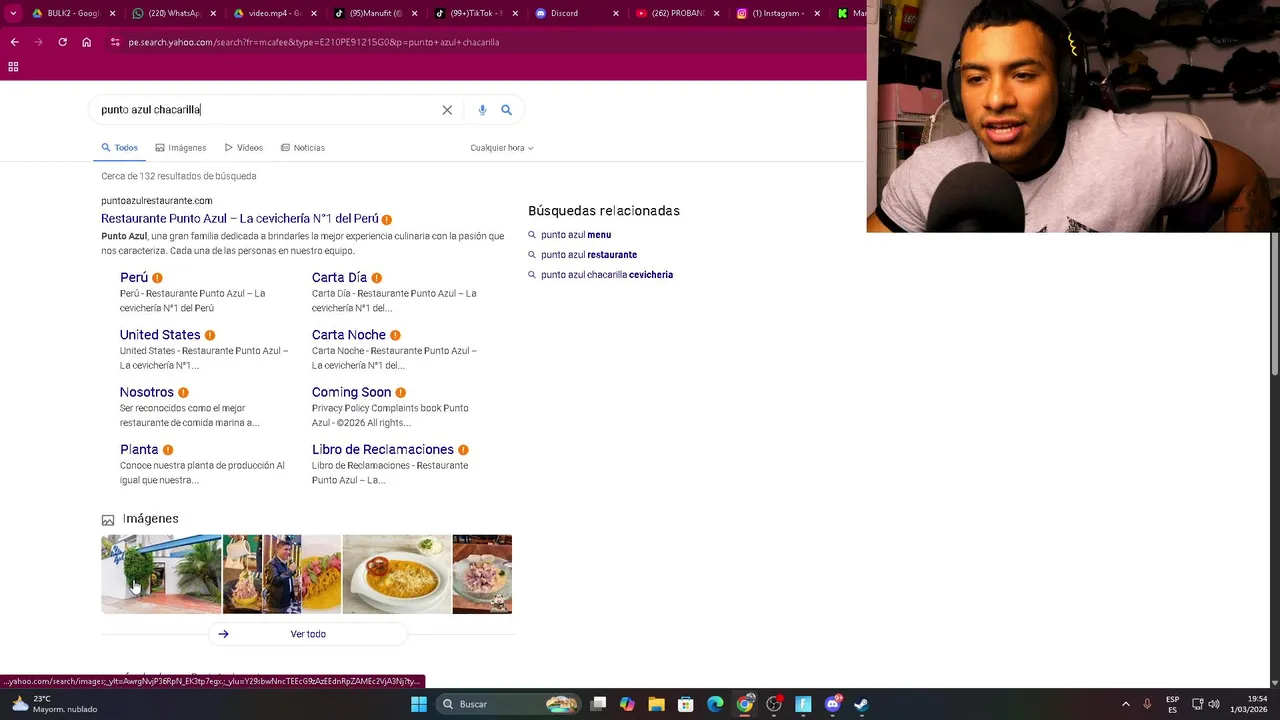Open the Windows Start menu
The width and height of the screenshot is (1280, 720).
point(419,704)
